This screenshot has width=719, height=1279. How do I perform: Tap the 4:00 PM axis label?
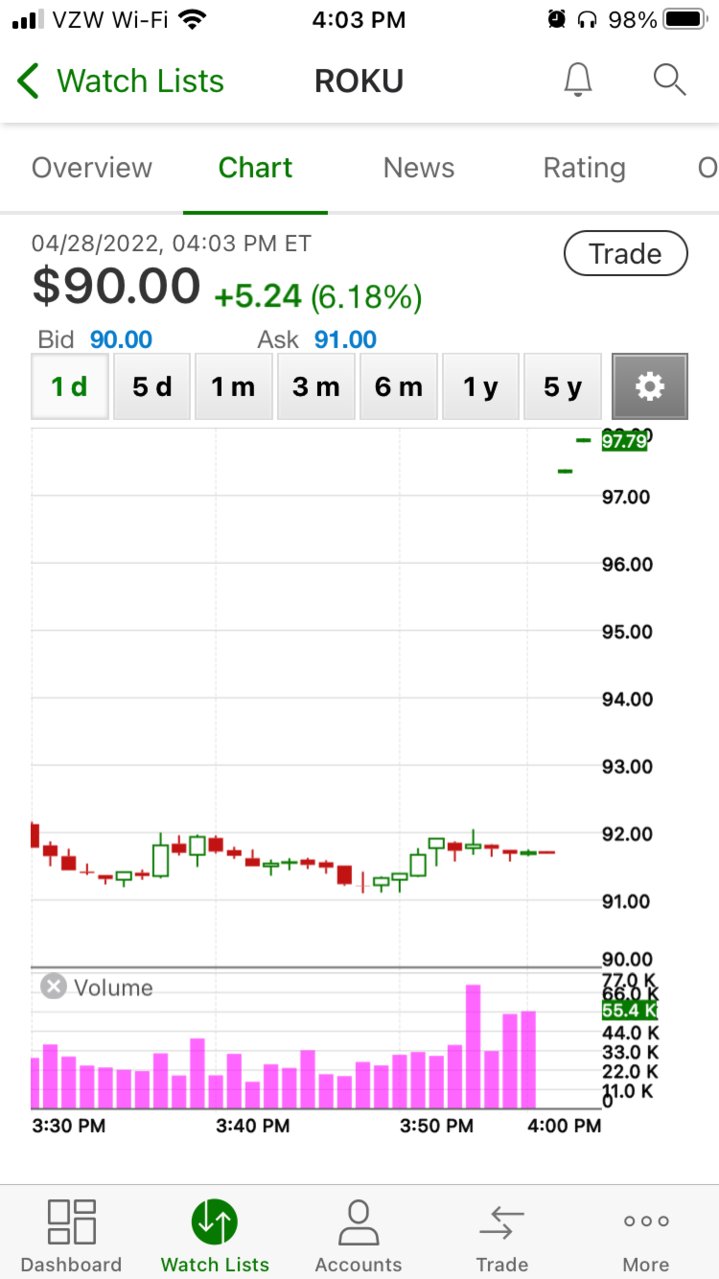[x=565, y=1125]
